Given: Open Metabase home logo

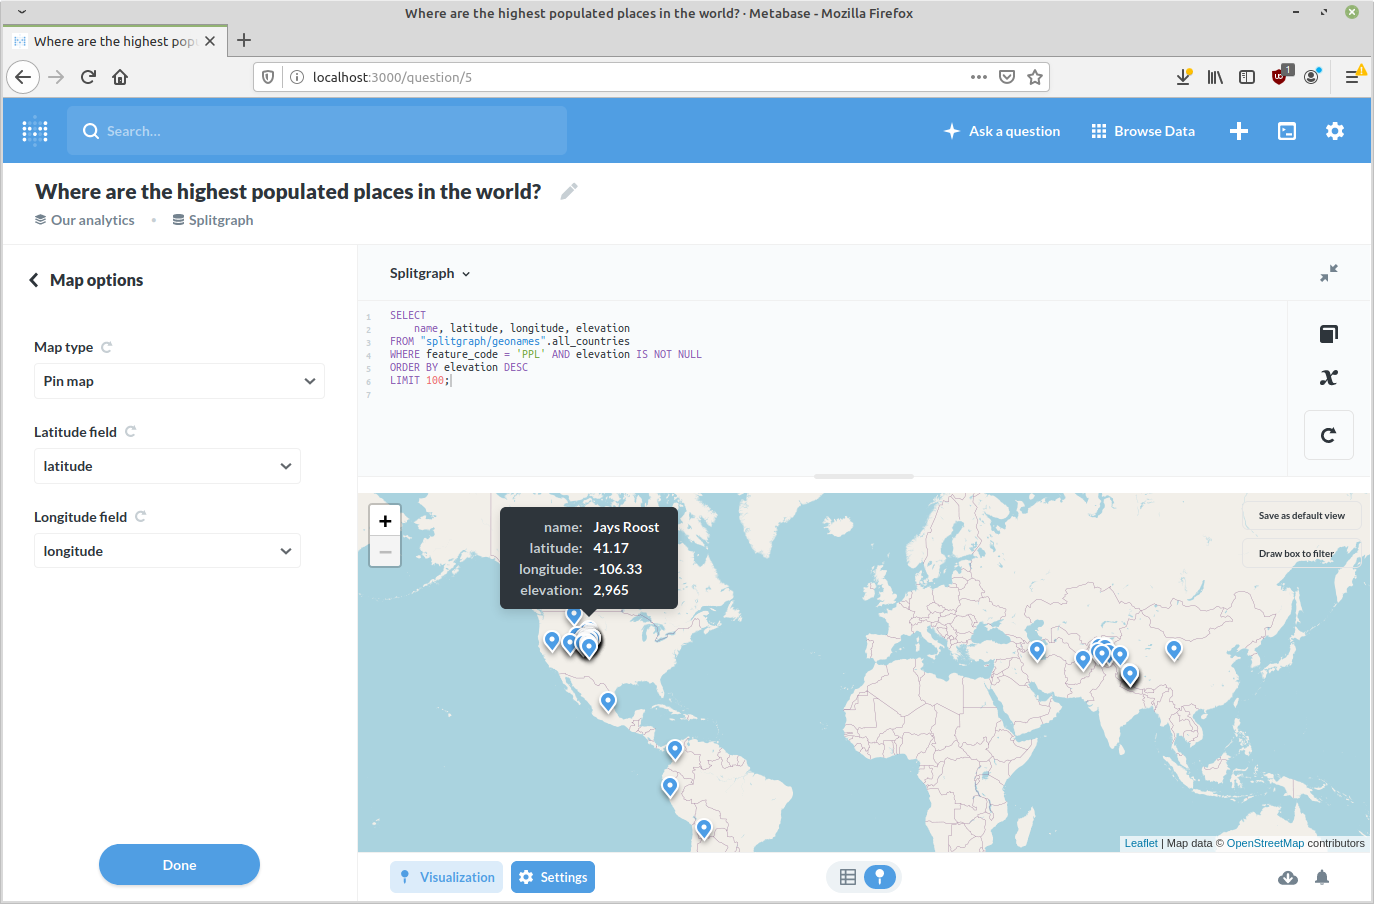Looking at the screenshot, I should pyautogui.click(x=35, y=131).
